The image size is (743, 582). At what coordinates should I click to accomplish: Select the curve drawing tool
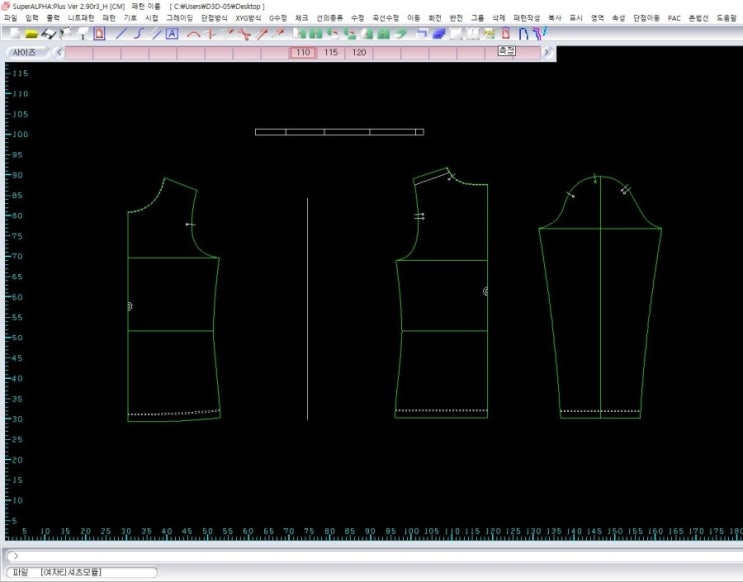pos(138,33)
